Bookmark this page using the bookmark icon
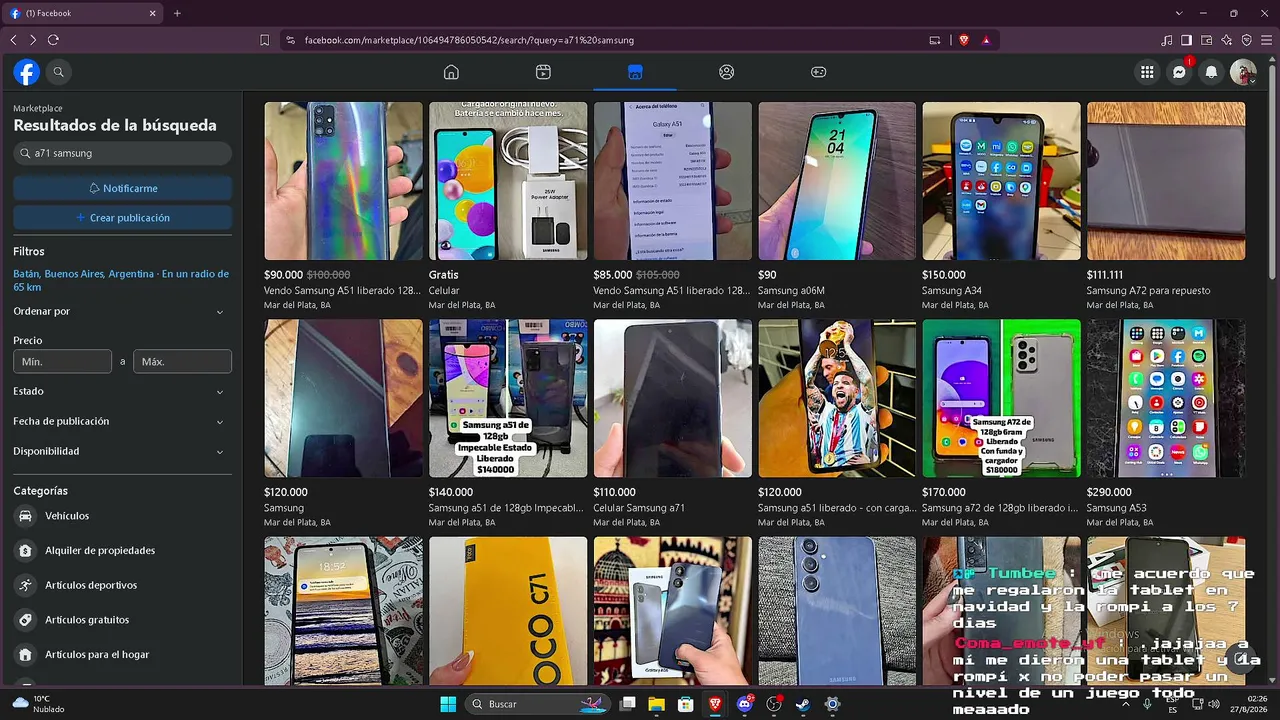The height and width of the screenshot is (720, 1280). [x=265, y=40]
